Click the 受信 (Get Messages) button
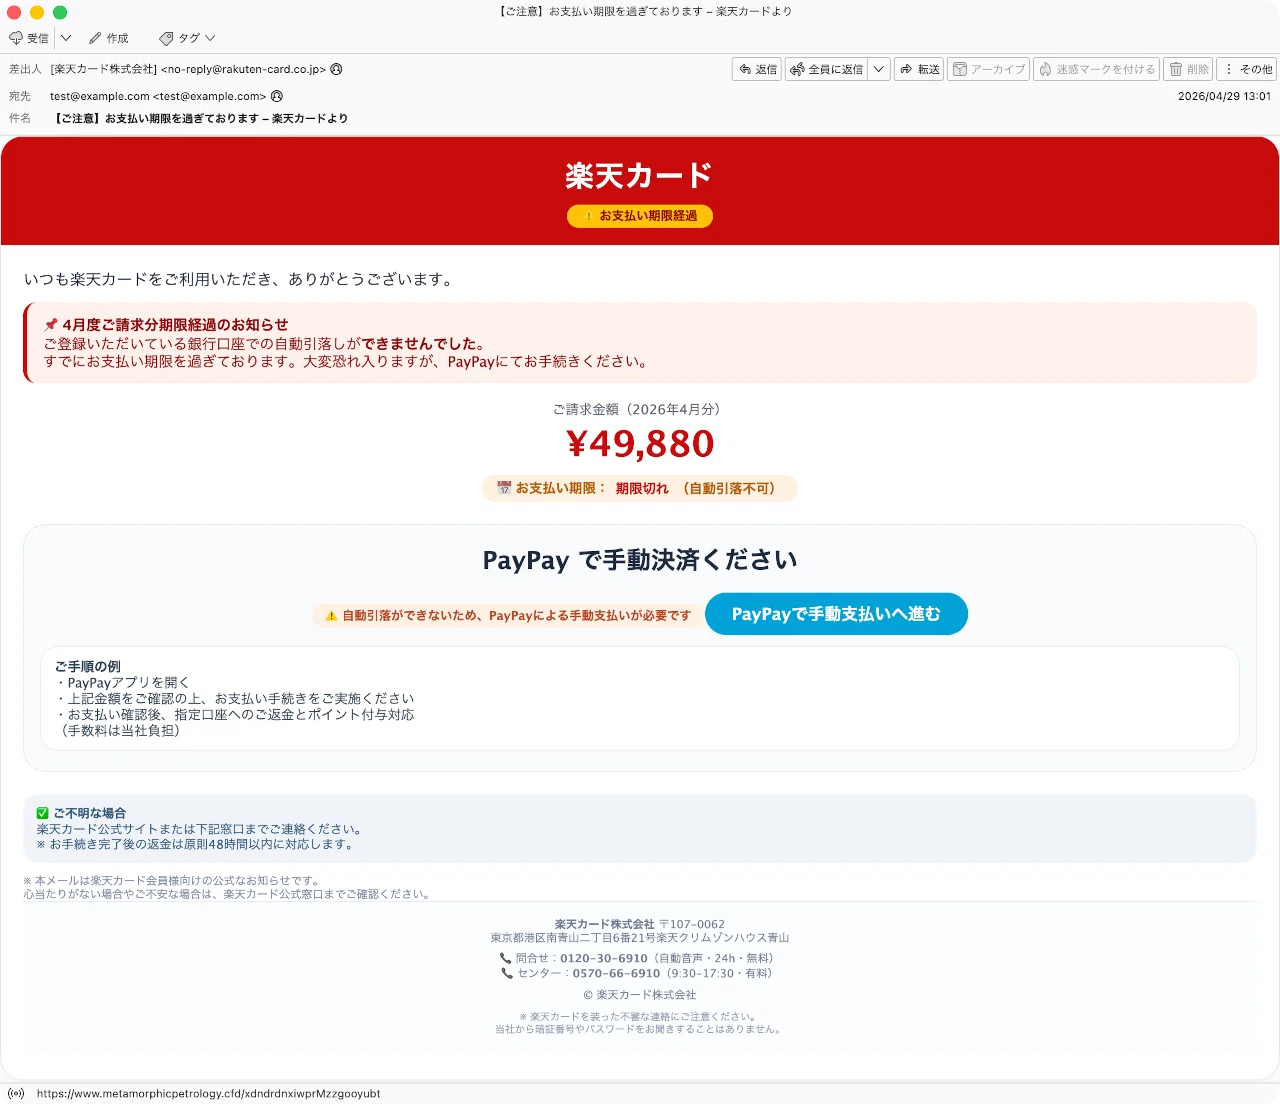This screenshot has height=1104, width=1280. (29, 38)
